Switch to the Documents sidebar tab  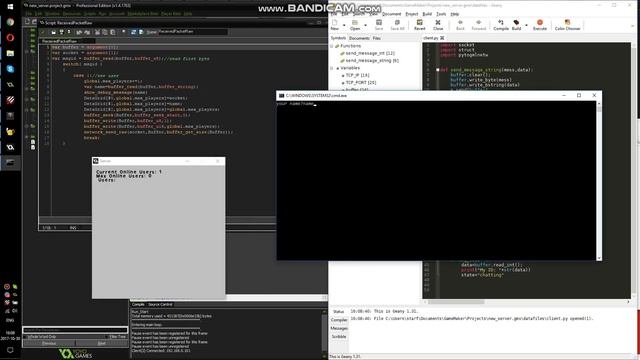tap(359, 38)
